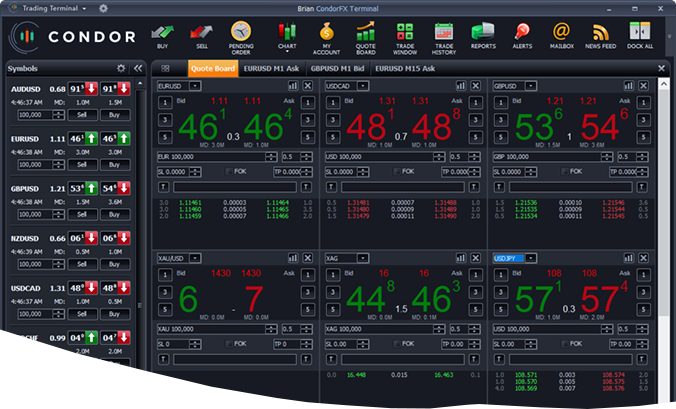This screenshot has width=676, height=409.
Task: Switch to EURUSD M15 Ask tab
Action: (405, 69)
